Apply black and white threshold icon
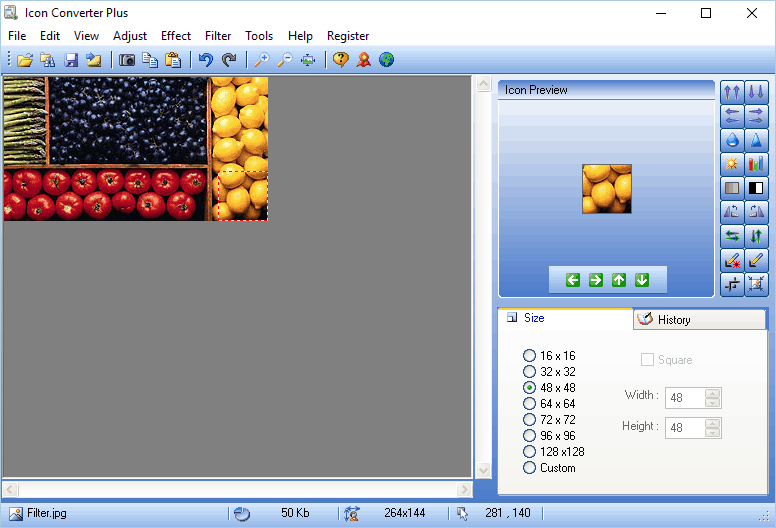This screenshot has width=776, height=528. pyautogui.click(x=756, y=188)
